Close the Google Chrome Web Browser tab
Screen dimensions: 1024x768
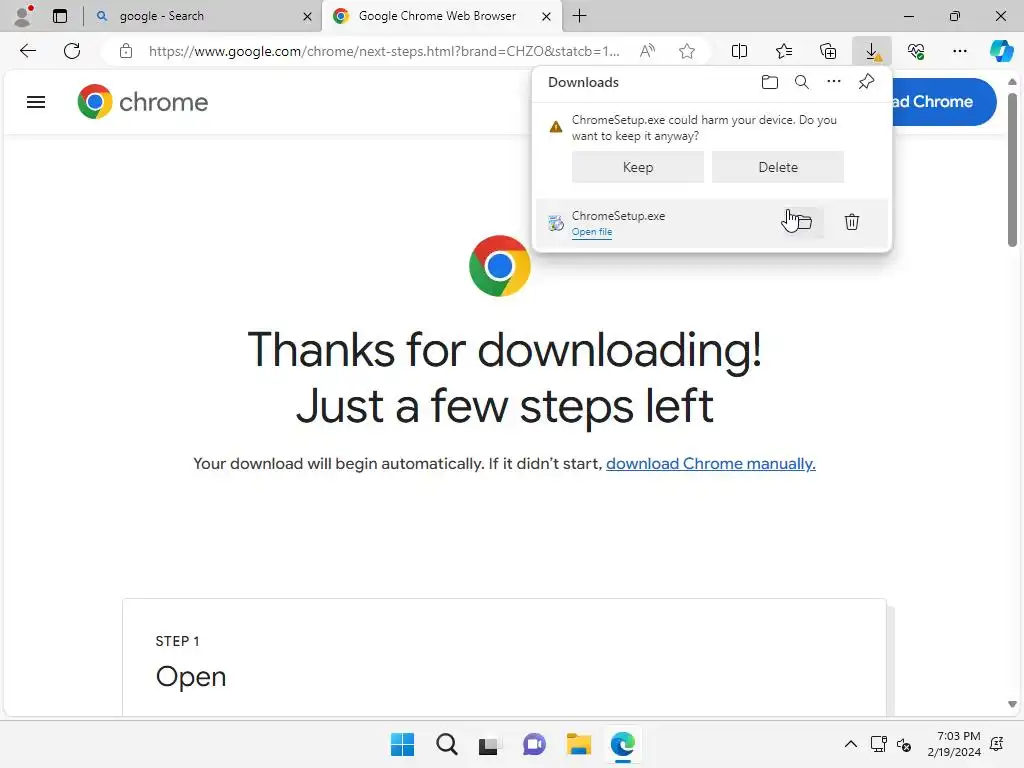tap(547, 16)
